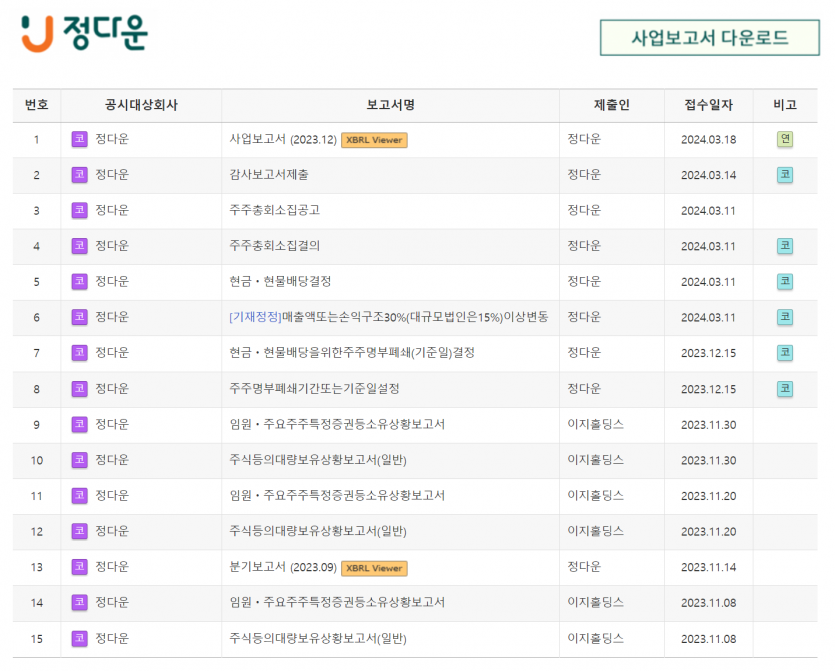Image resolution: width=835 pixels, height=671 pixels.
Task: Click purple 코 market icon in row 1
Action: 79,140
